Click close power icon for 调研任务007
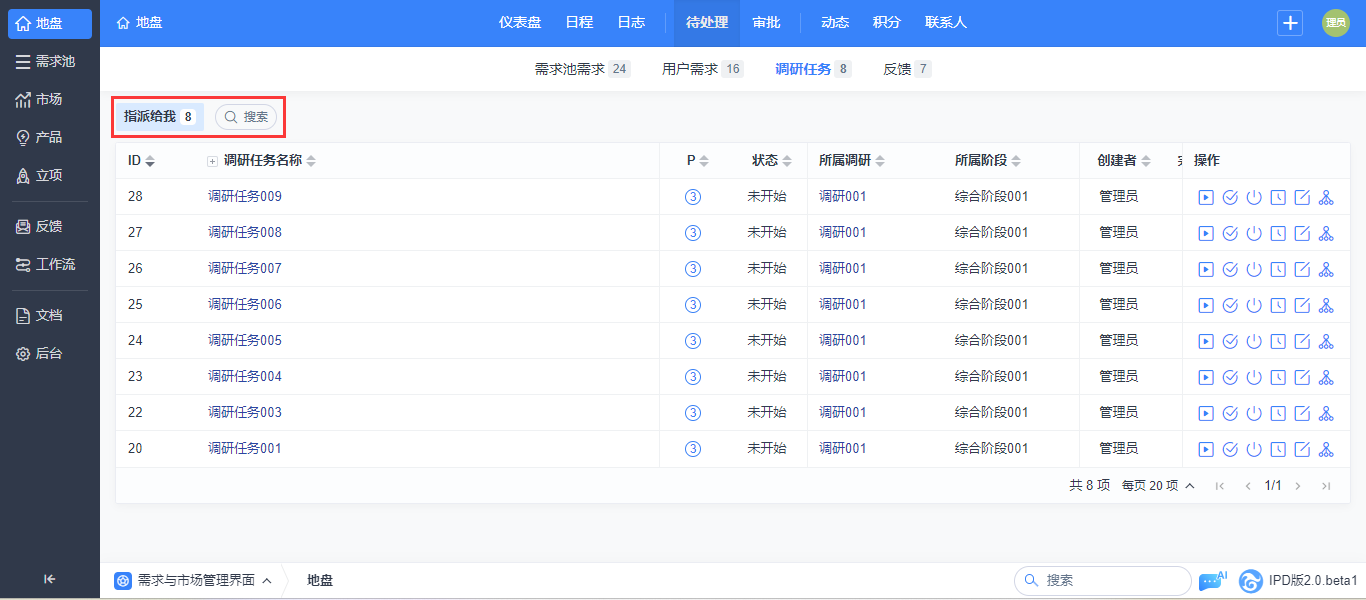Screen dimensions: 1366x600 click(1254, 269)
